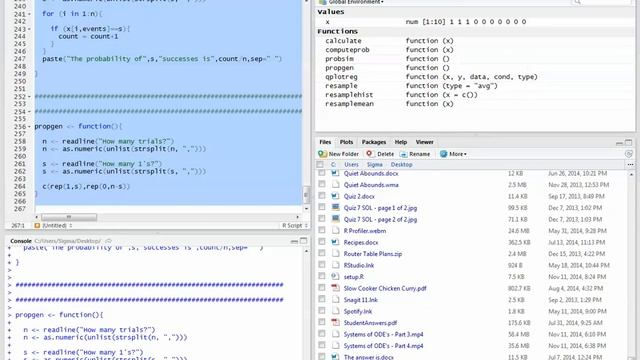Open Quiet Abounds.docx file
This screenshot has width=640, height=360.
click(x=371, y=173)
